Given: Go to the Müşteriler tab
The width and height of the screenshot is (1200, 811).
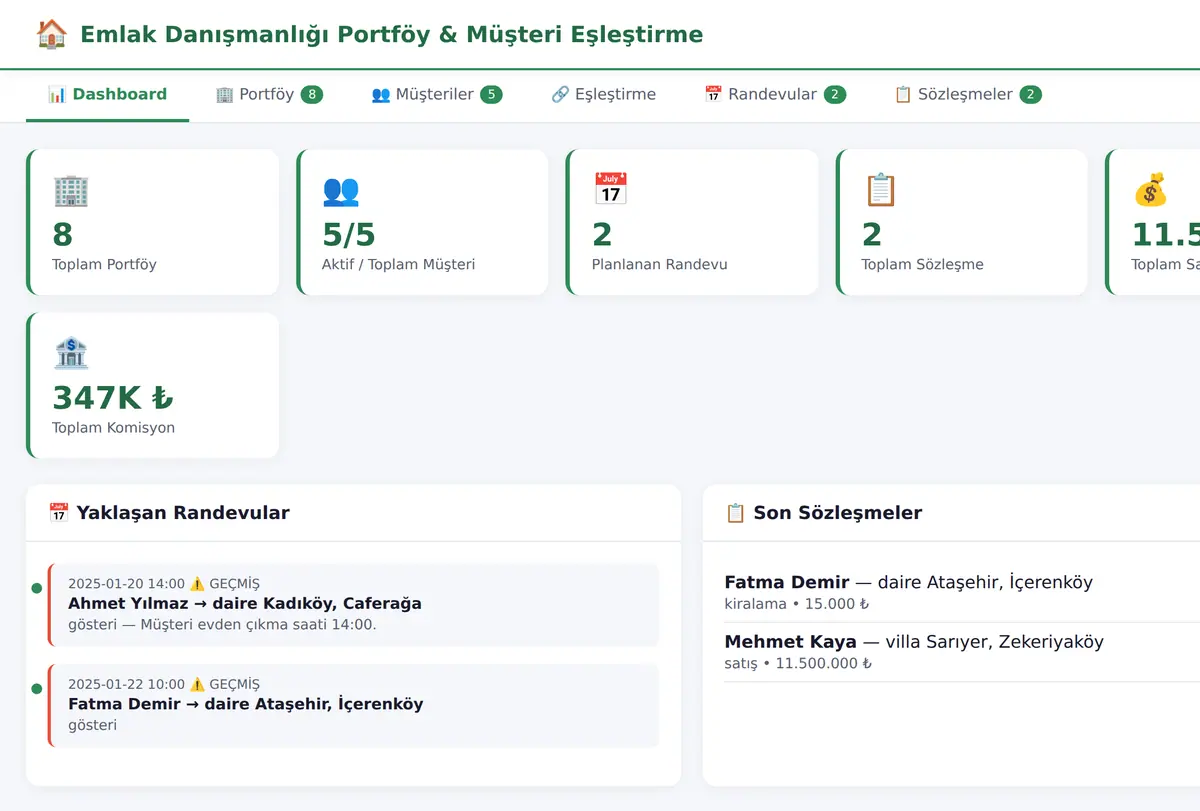Looking at the screenshot, I should (x=436, y=95).
